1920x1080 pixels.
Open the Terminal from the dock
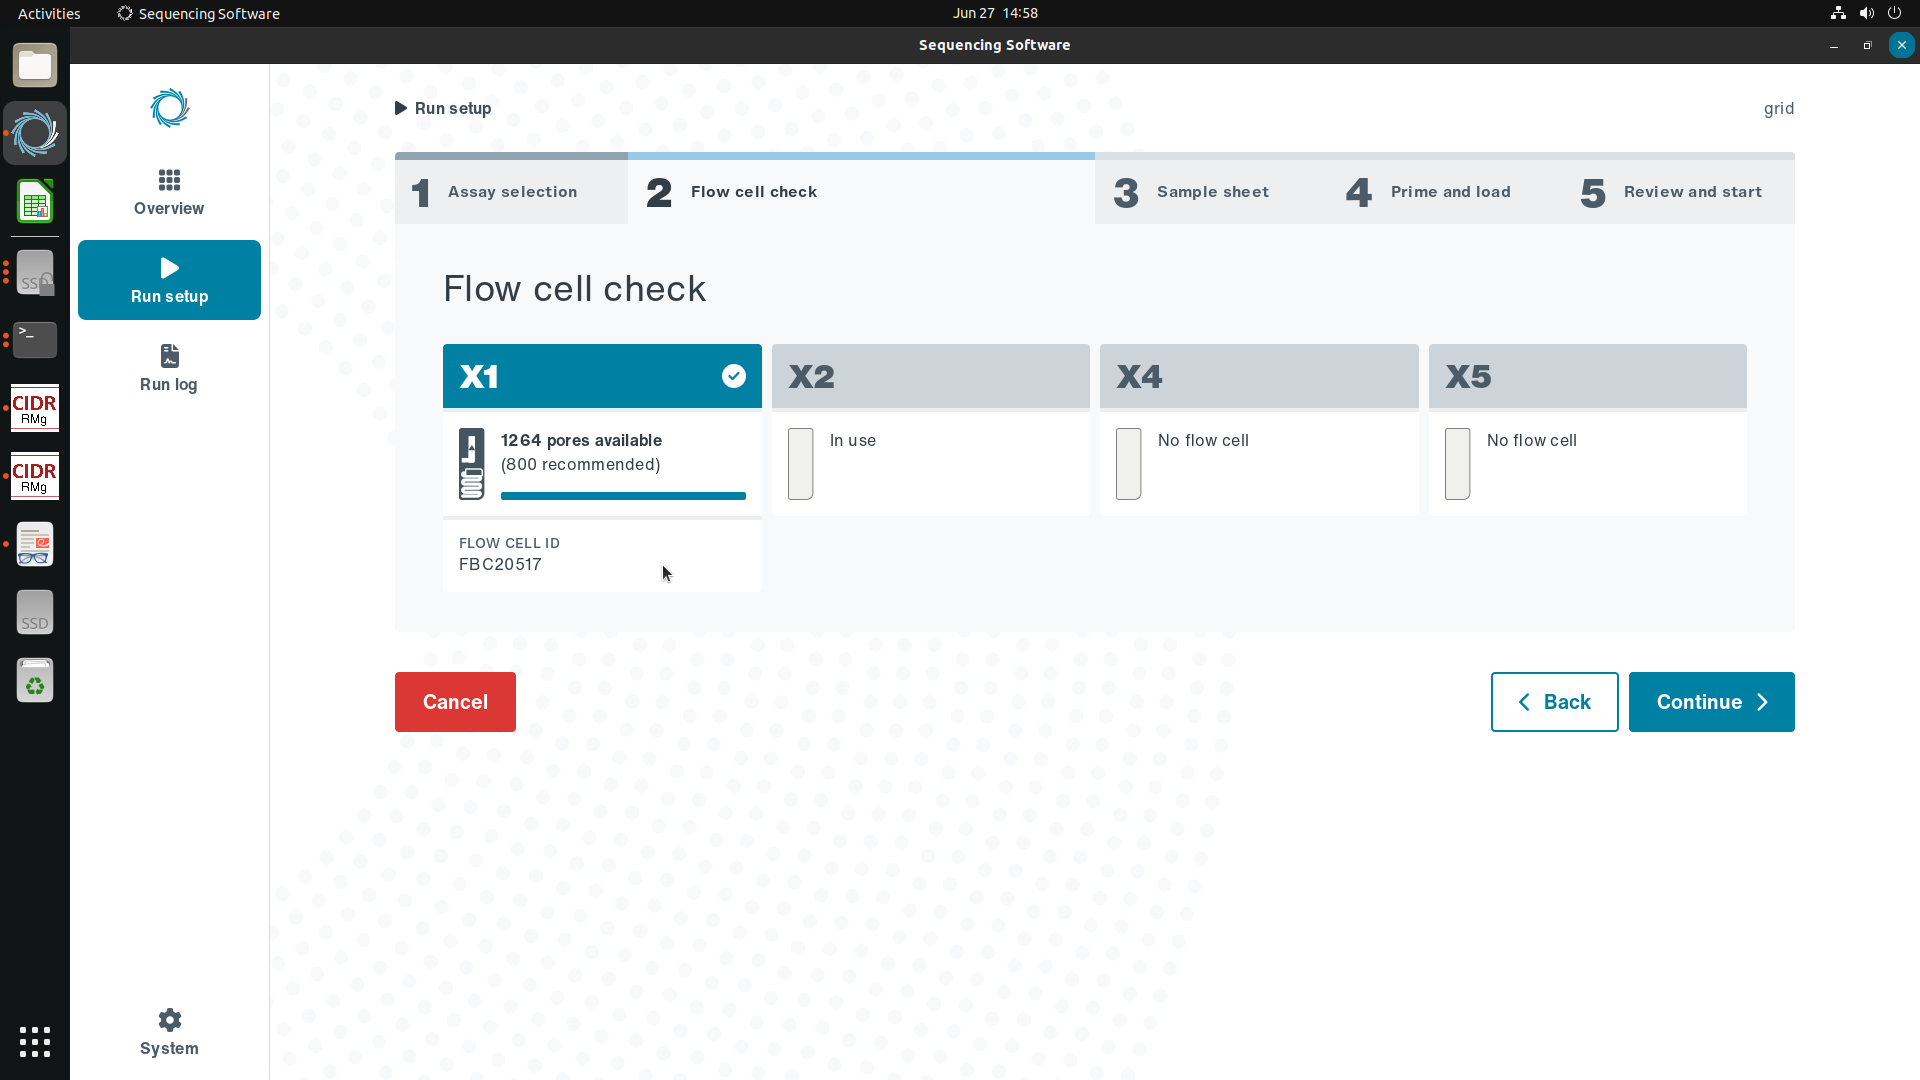point(35,339)
